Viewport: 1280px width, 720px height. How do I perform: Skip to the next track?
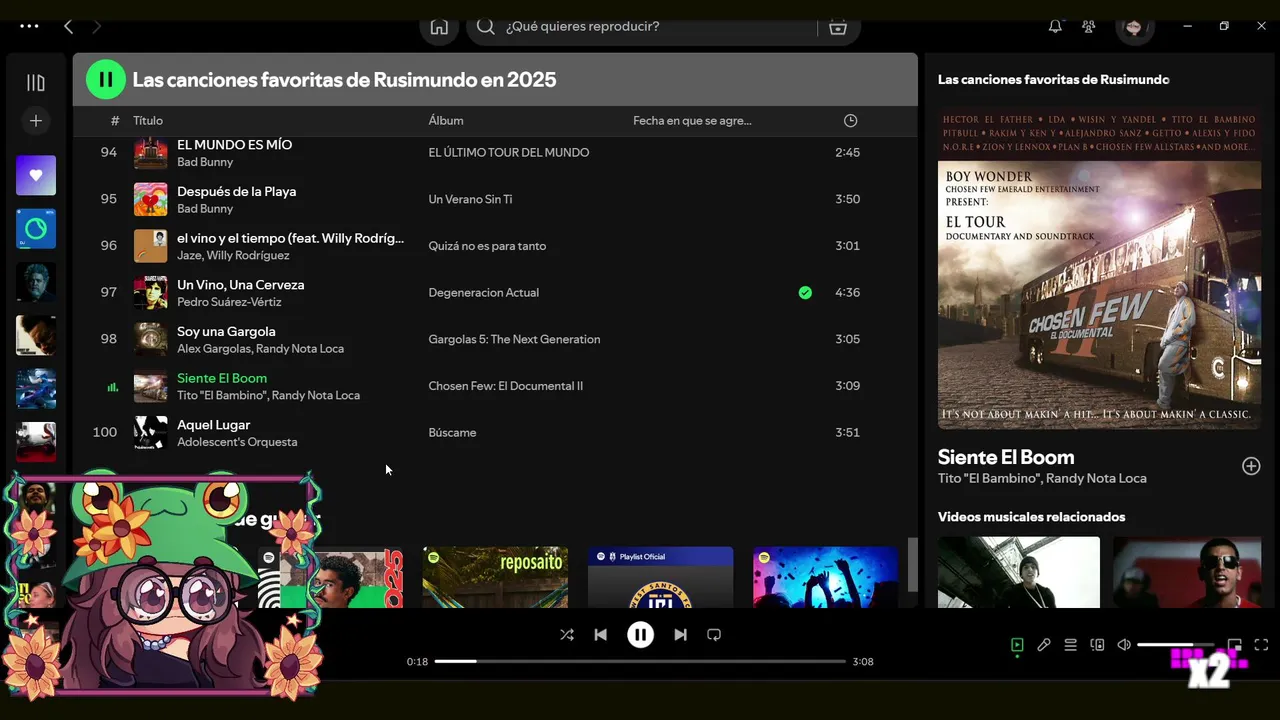680,635
